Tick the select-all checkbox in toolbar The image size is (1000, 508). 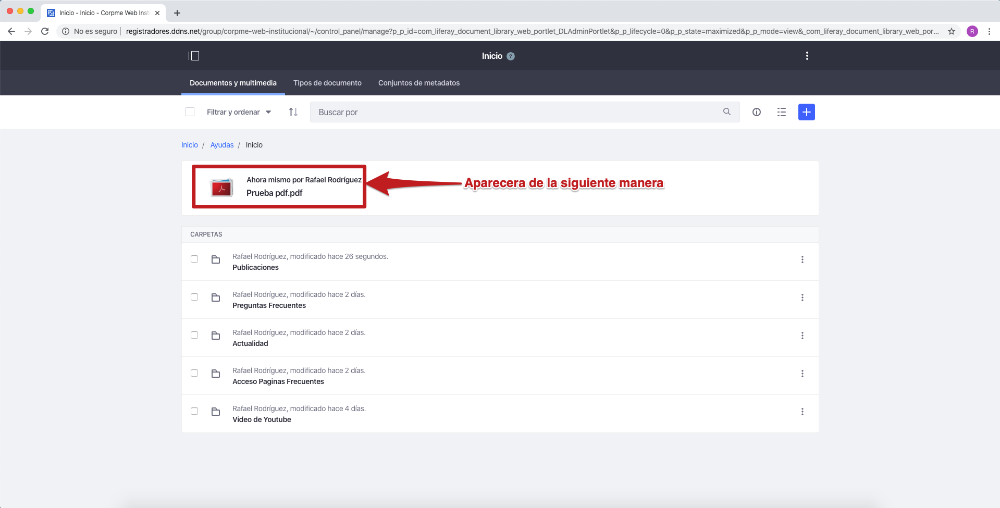pyautogui.click(x=190, y=112)
